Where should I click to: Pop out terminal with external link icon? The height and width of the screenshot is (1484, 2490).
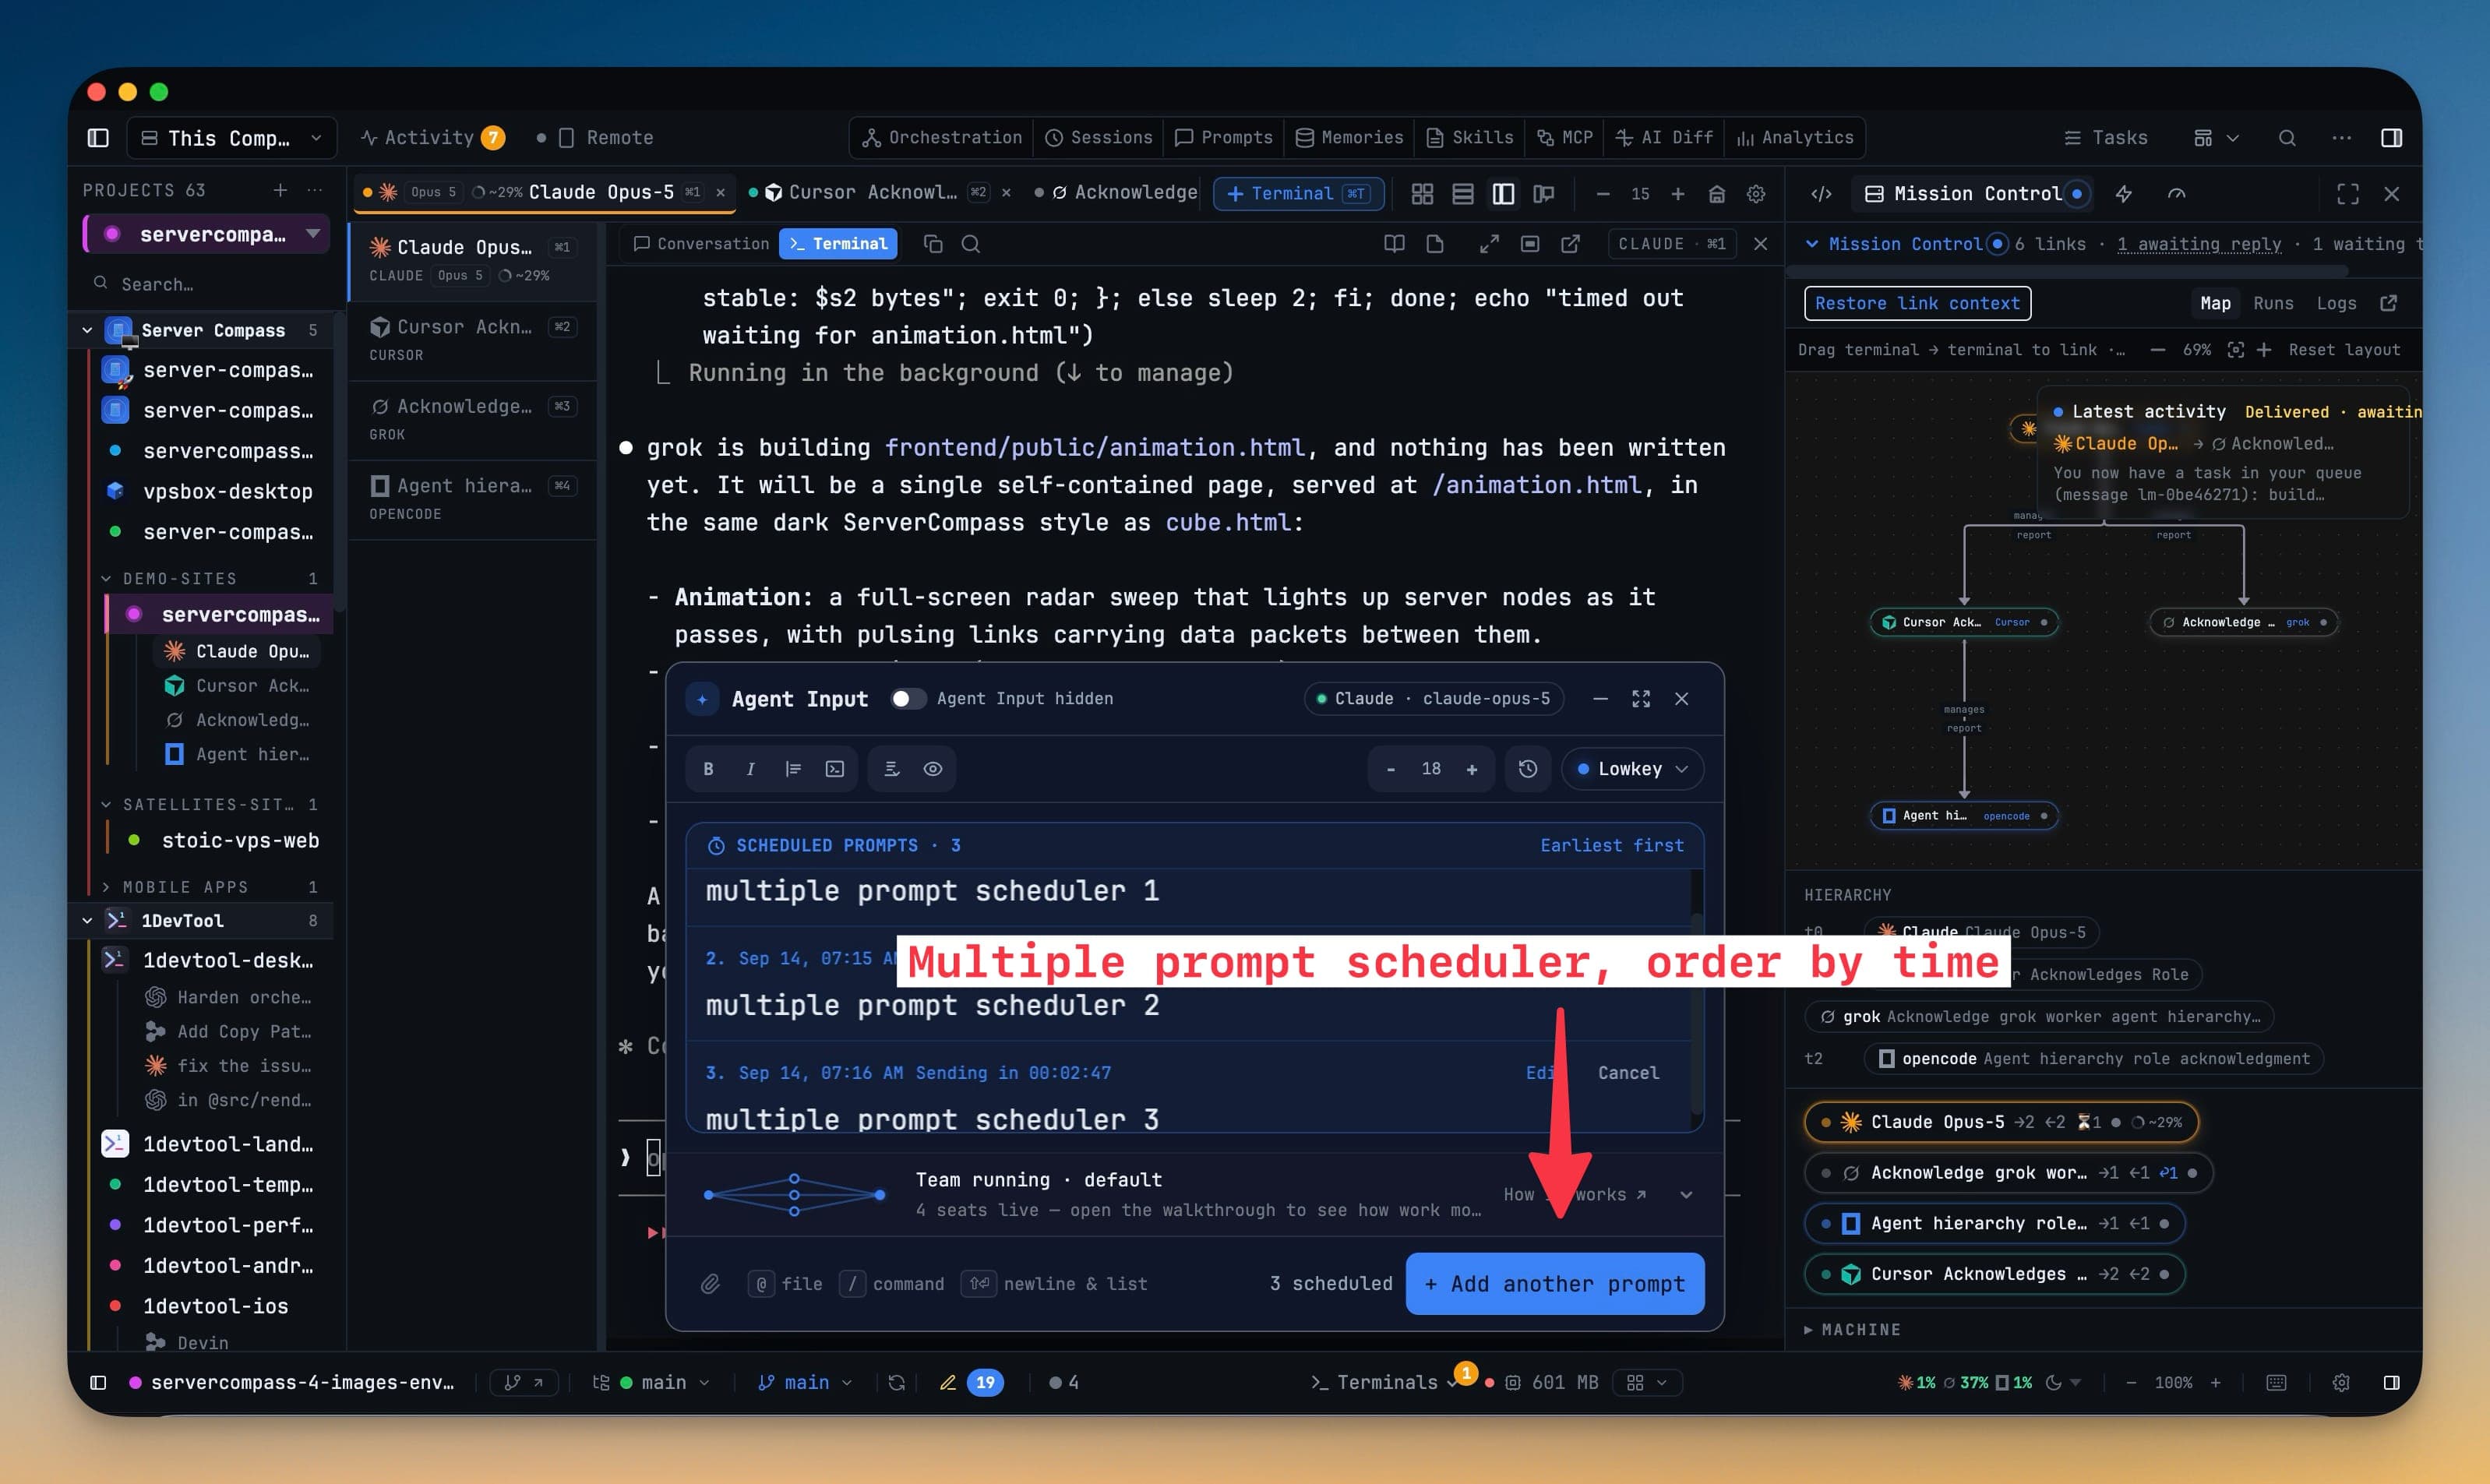(x=1570, y=244)
